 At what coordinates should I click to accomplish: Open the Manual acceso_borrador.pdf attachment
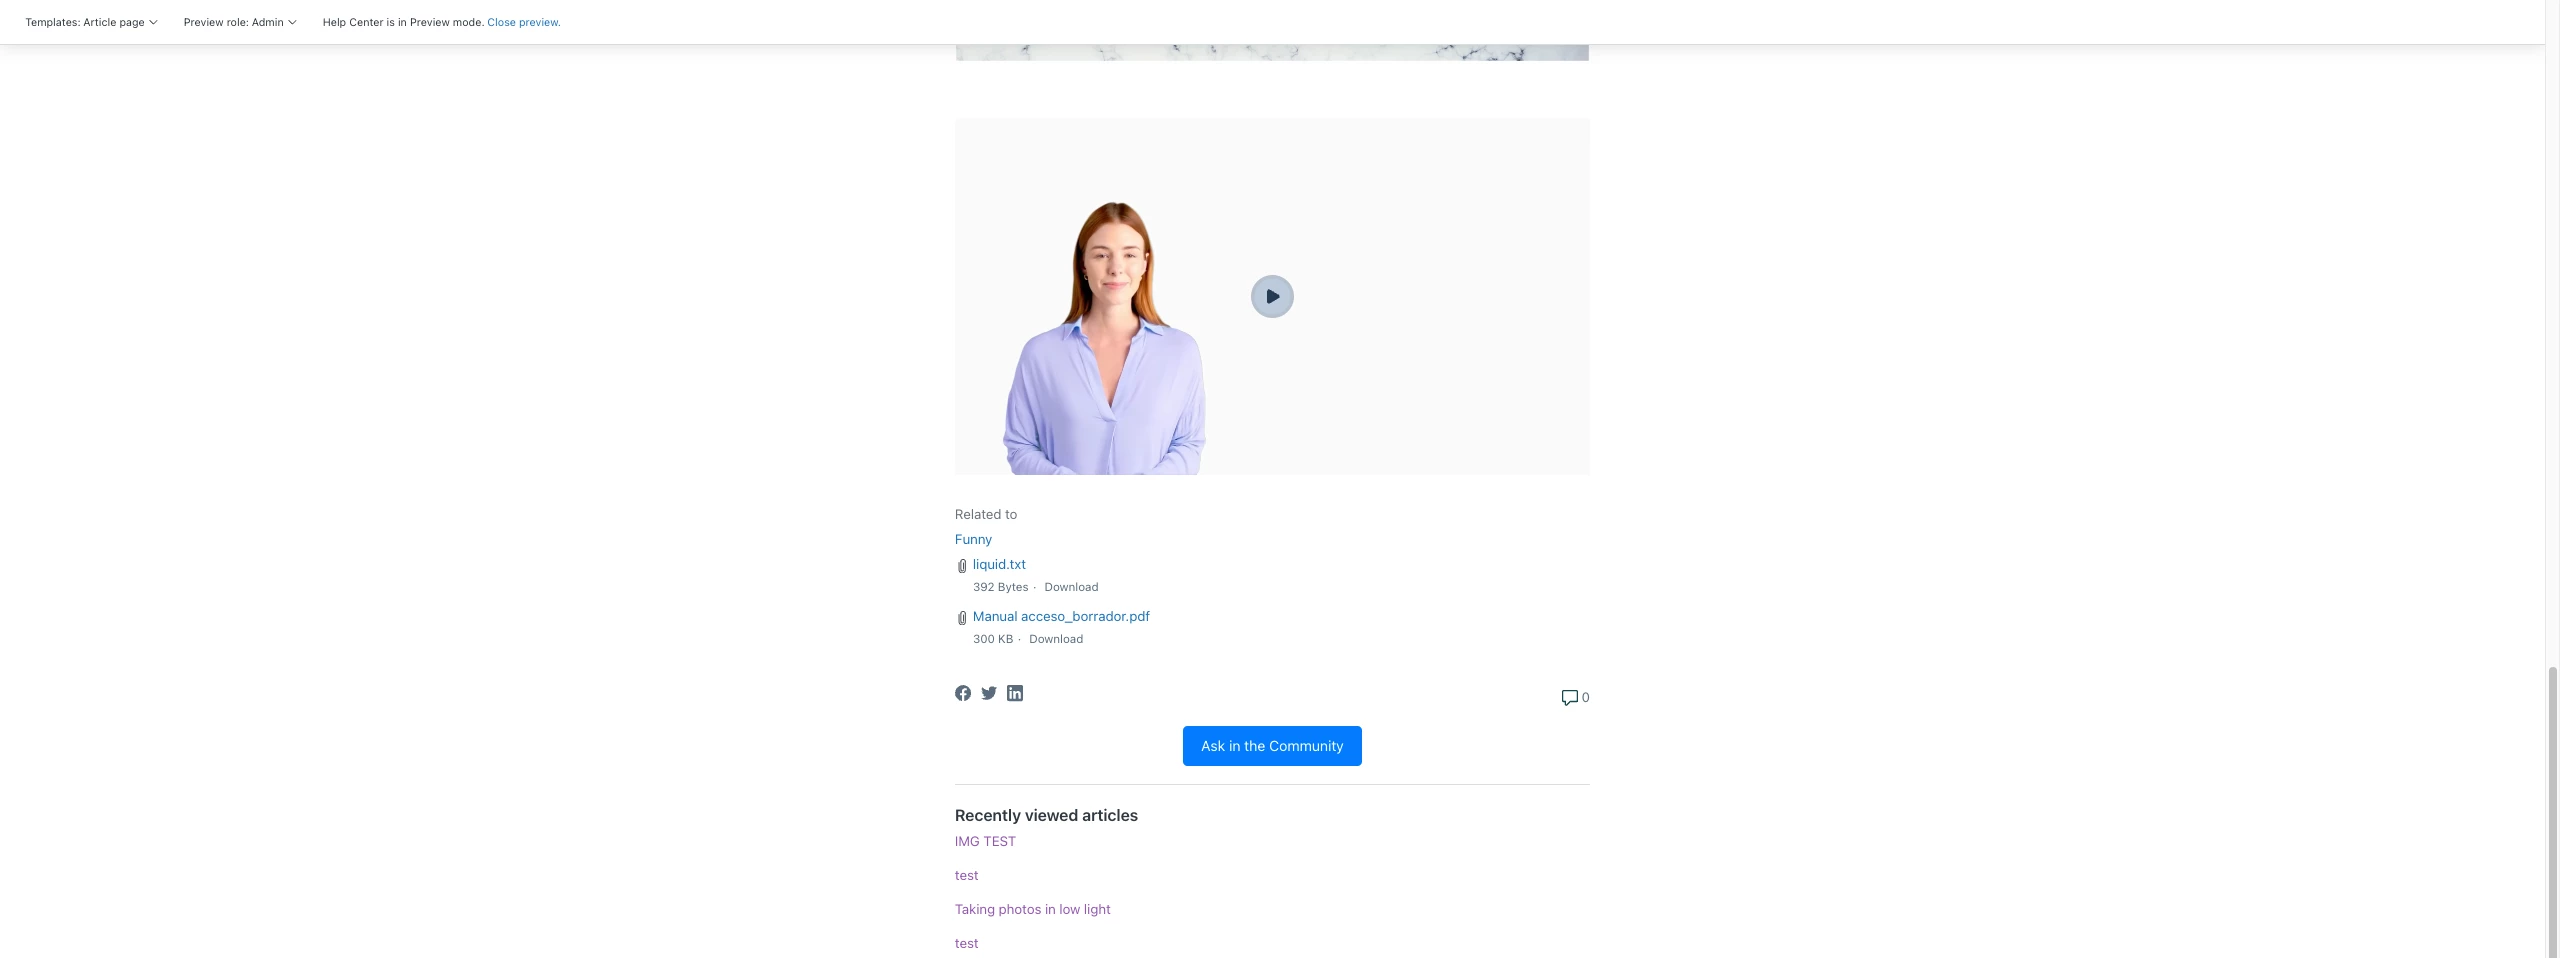1061,616
